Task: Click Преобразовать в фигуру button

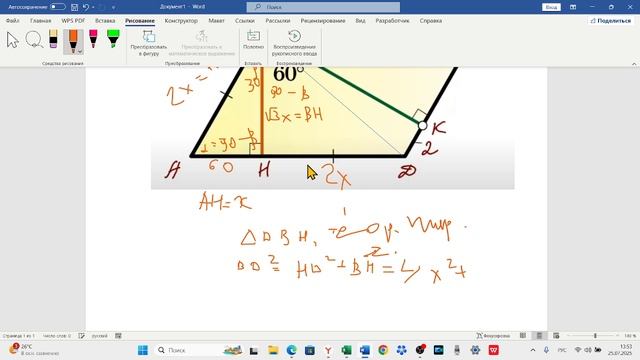Action: click(x=149, y=43)
